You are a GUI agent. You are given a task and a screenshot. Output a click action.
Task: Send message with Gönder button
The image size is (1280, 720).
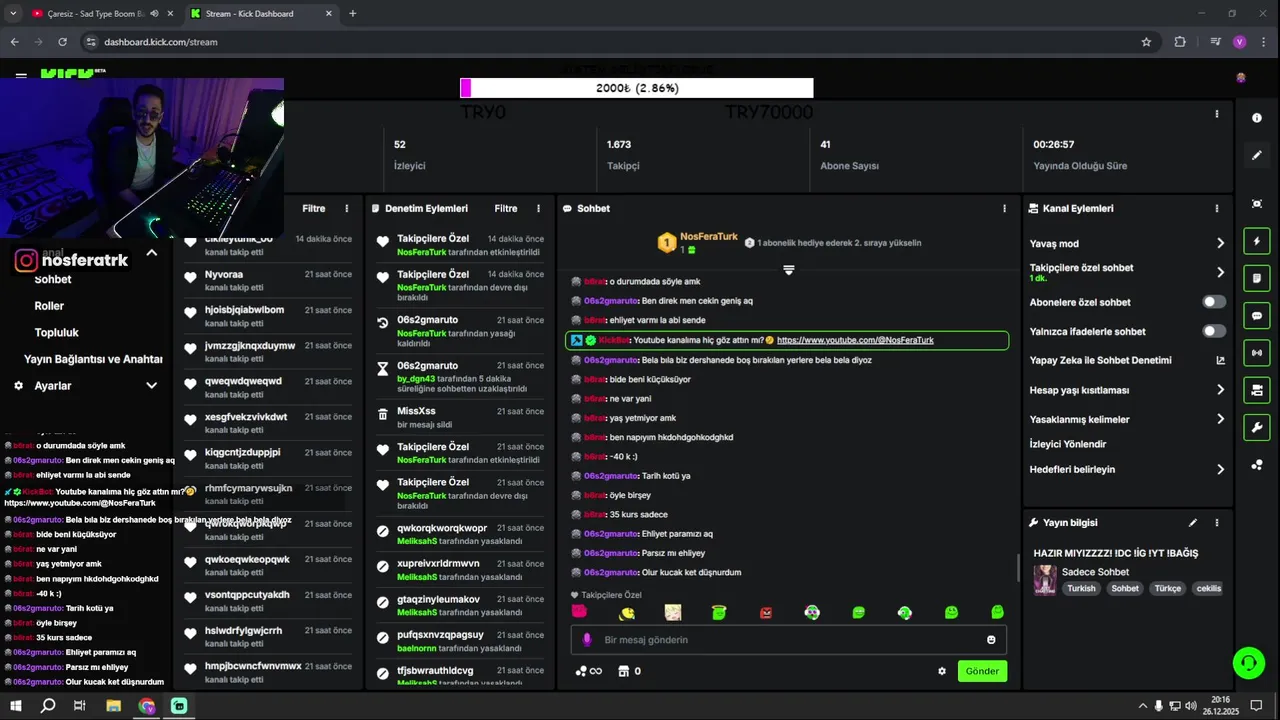click(982, 671)
